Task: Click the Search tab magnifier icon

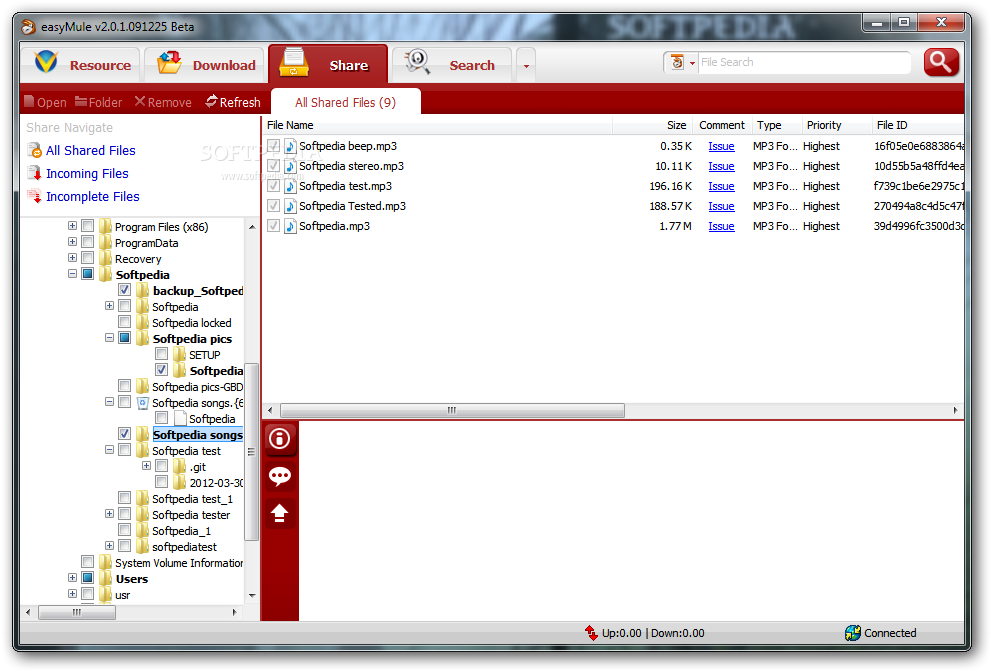Action: coord(418,62)
